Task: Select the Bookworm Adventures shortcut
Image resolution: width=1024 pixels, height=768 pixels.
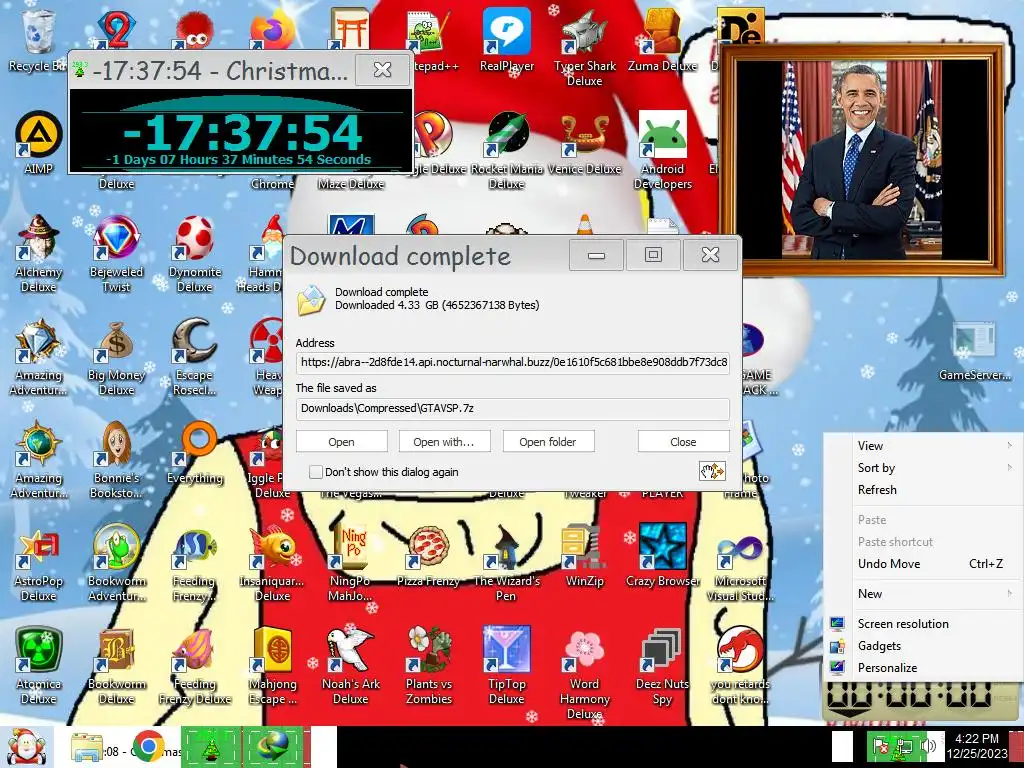Action: 116,562
